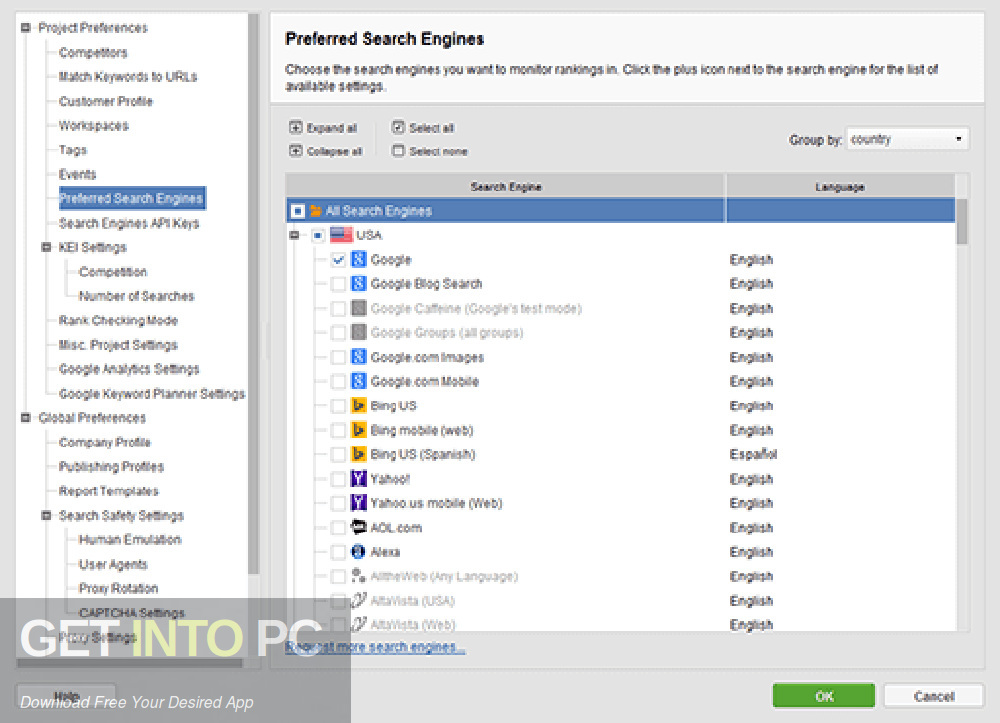
Task: Select Google Analytics Settings tree item
Action: point(129,369)
